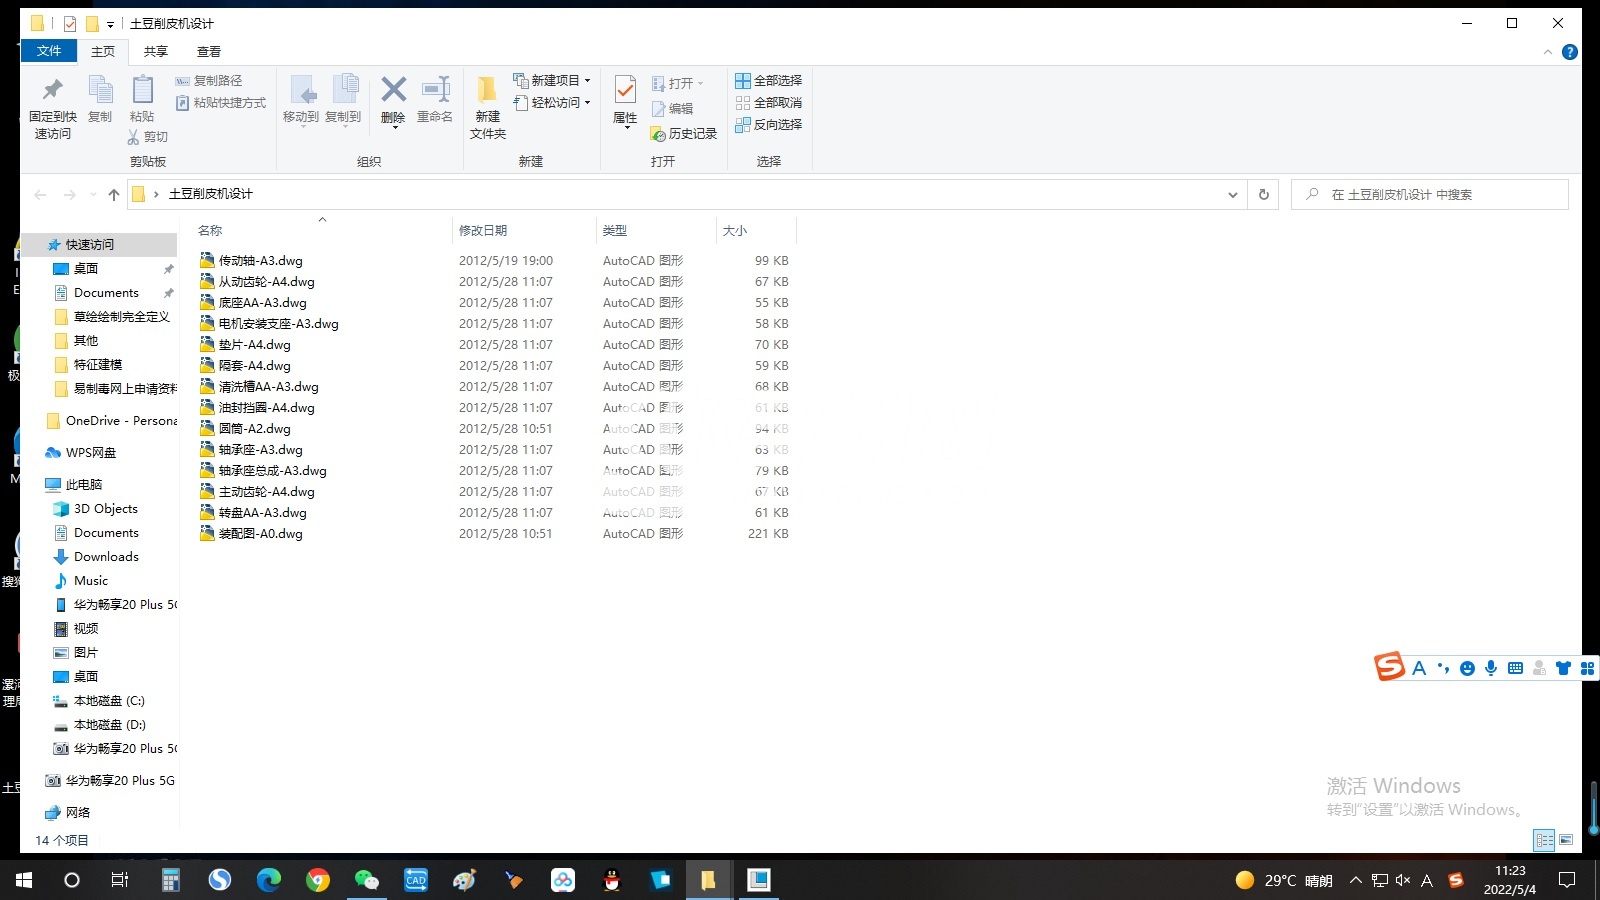Open the 文件 menu
Image resolution: width=1600 pixels, height=900 pixels.
pyautogui.click(x=49, y=51)
